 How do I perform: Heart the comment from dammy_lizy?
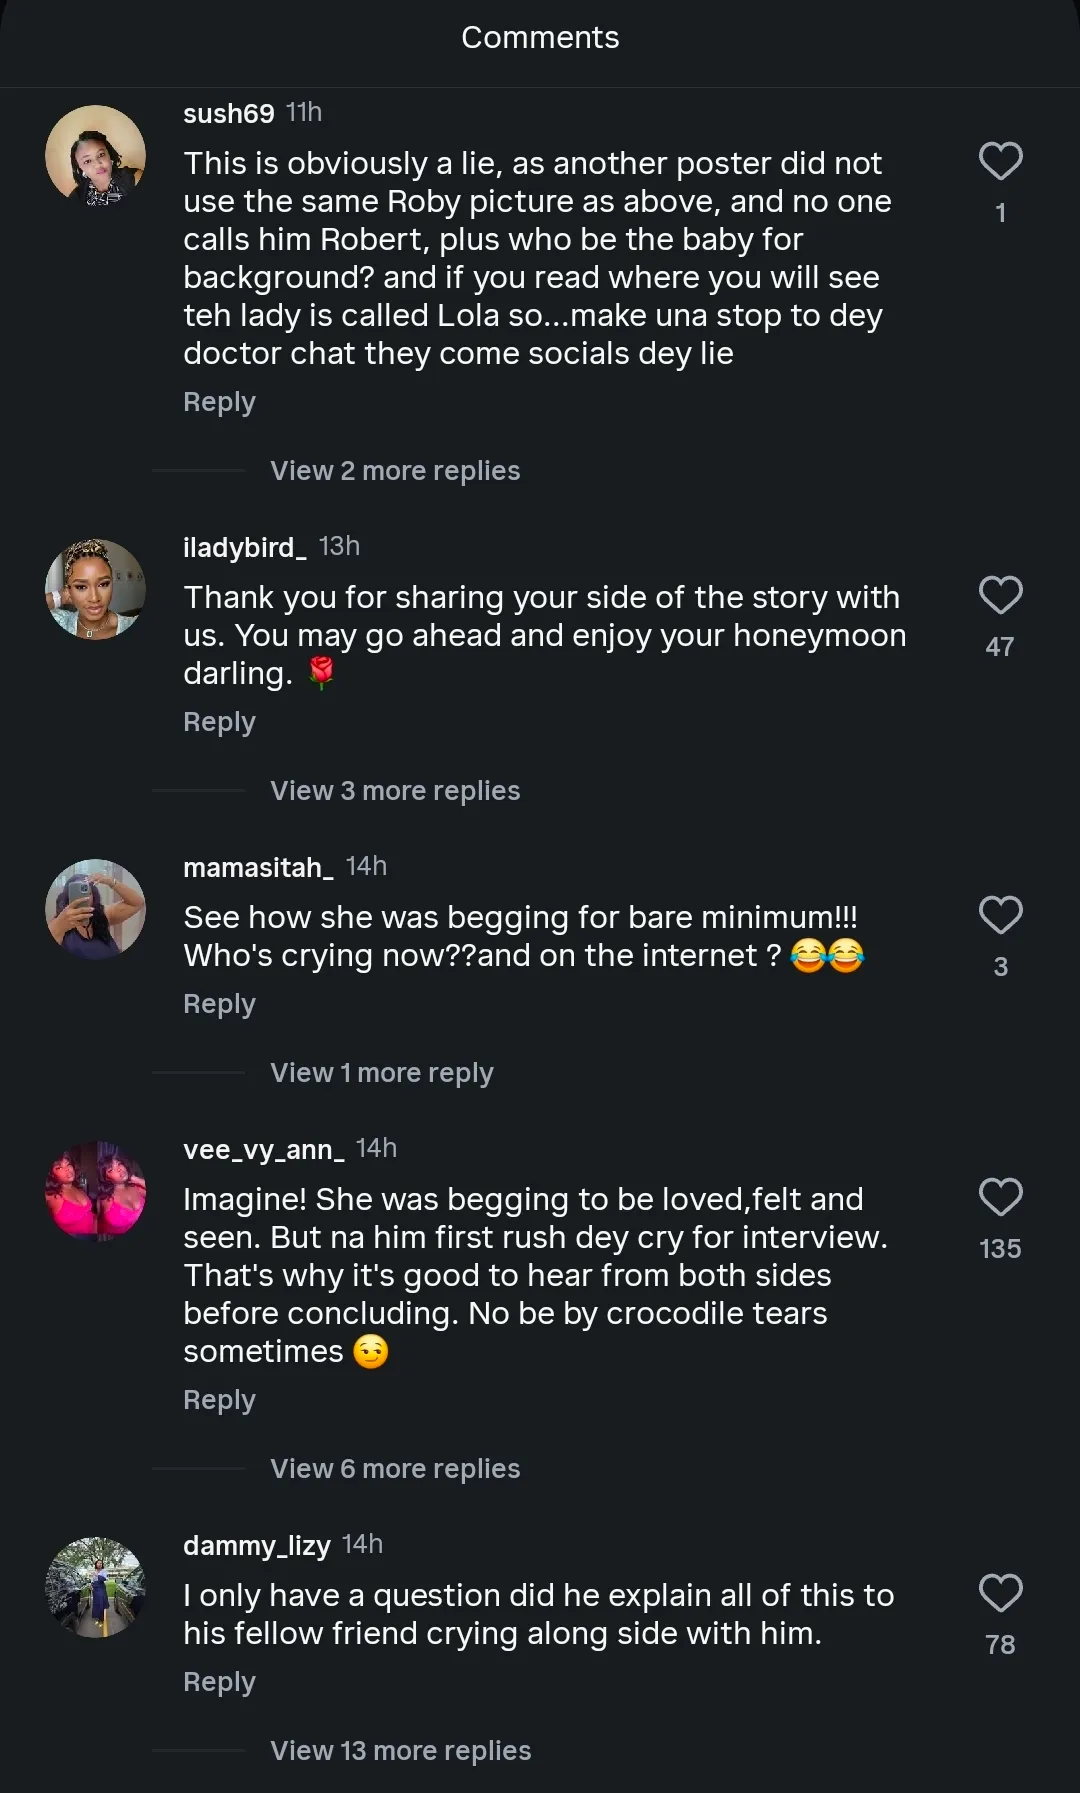tap(1000, 1594)
